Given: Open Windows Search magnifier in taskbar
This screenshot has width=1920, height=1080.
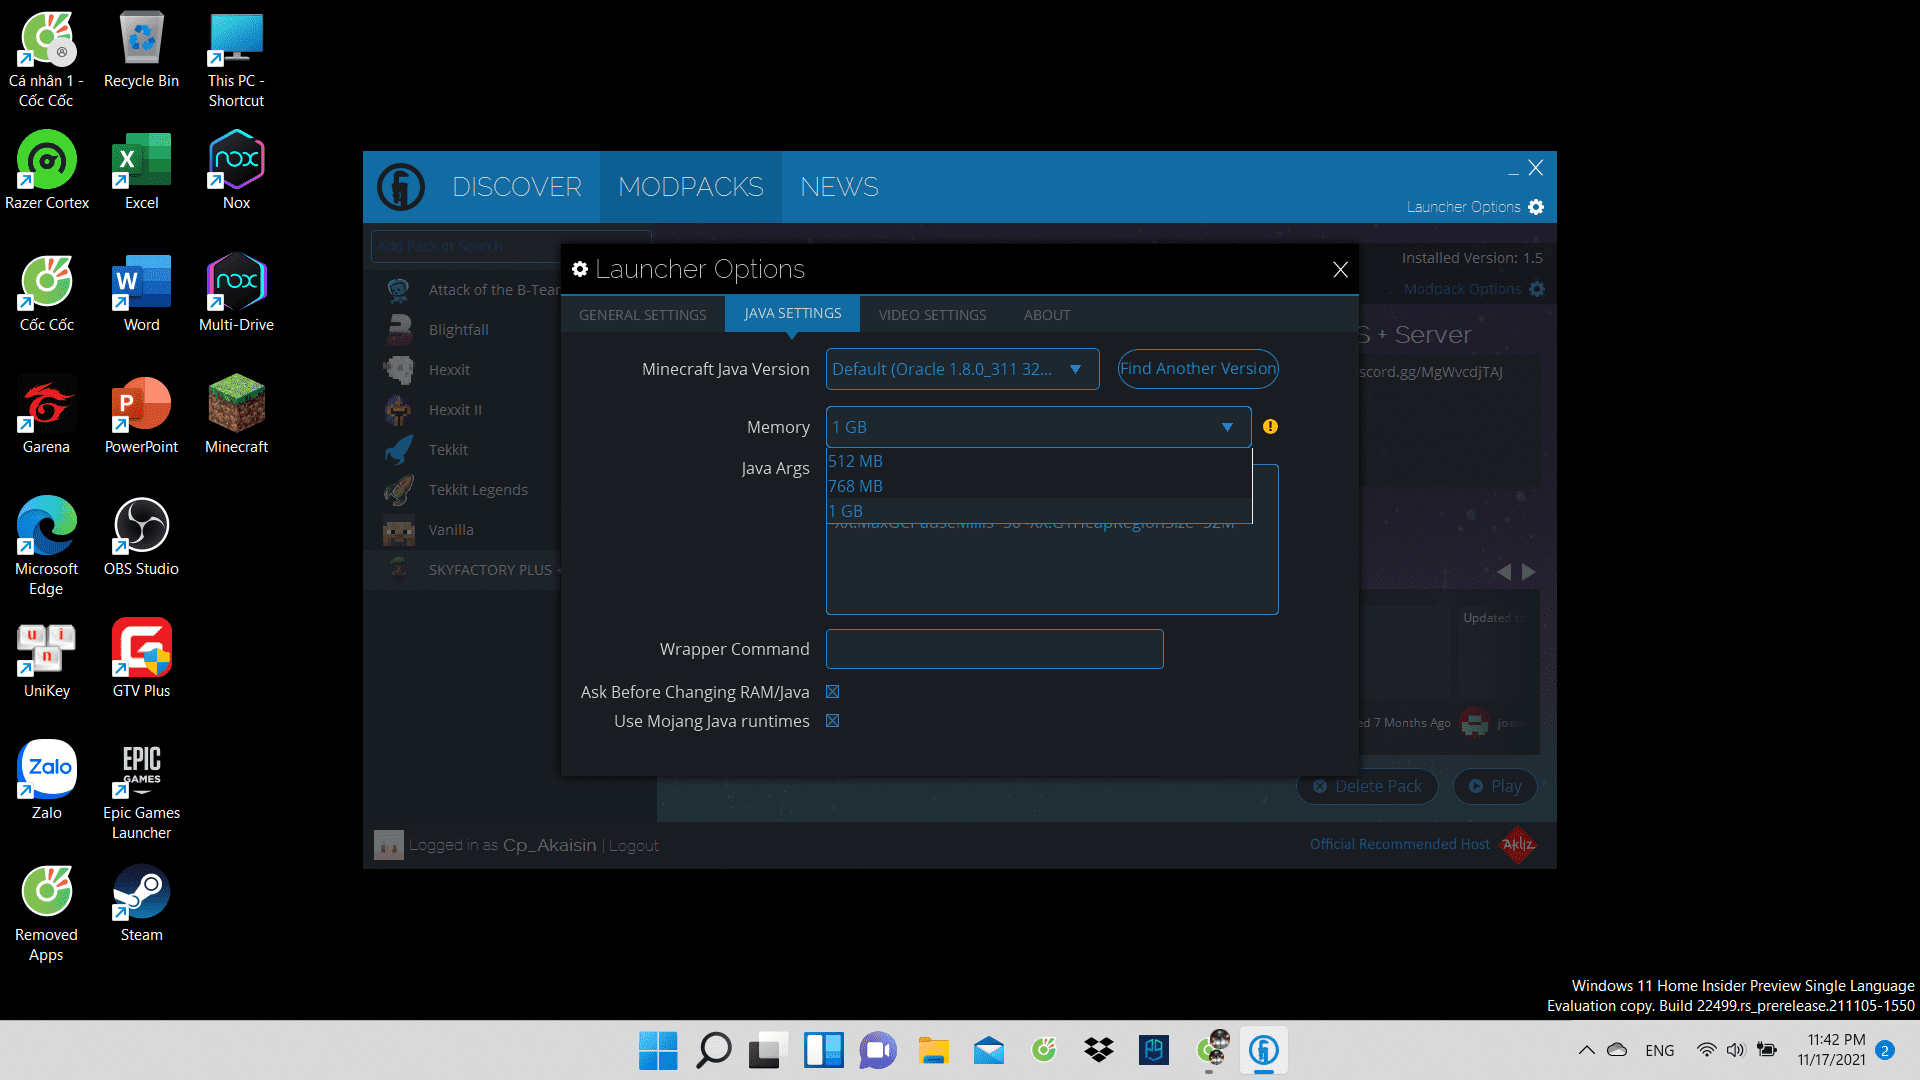Looking at the screenshot, I should click(713, 1050).
